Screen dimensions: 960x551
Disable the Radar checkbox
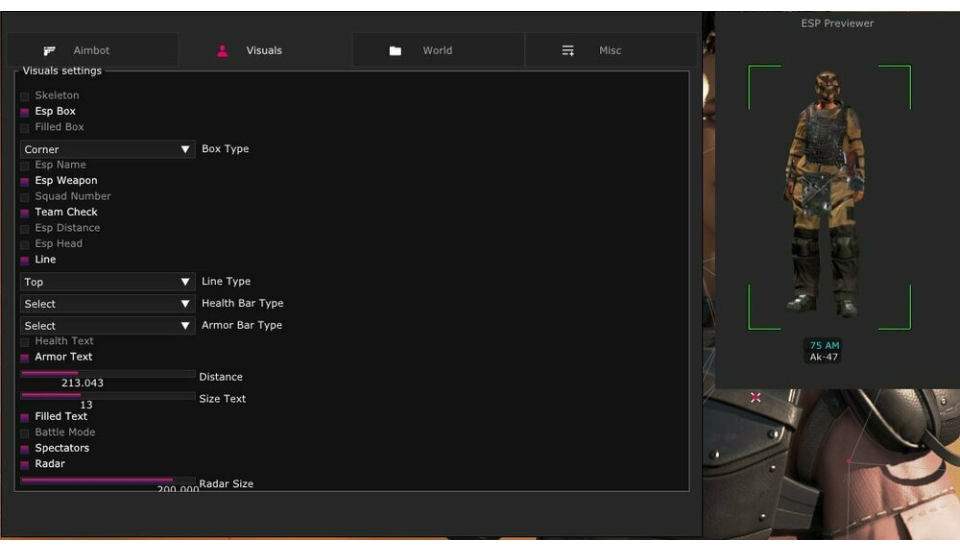pyautogui.click(x=24, y=465)
